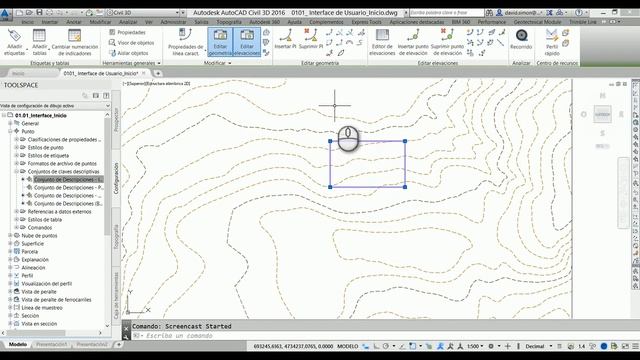Open the Geotechnical Module tab
This screenshot has width=640, height=360.
point(538,22)
